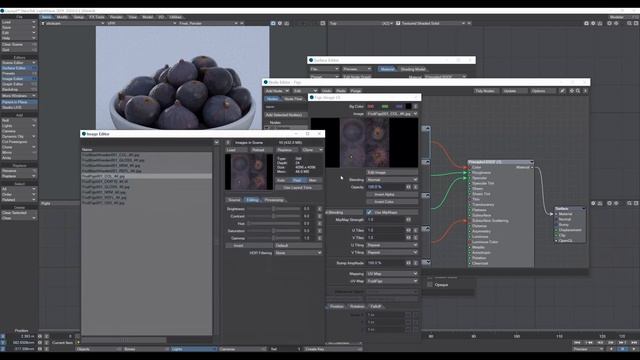Switch to Processing tab in Image Editor
Image resolution: width=640 pixels, height=360 pixels.
(x=274, y=200)
